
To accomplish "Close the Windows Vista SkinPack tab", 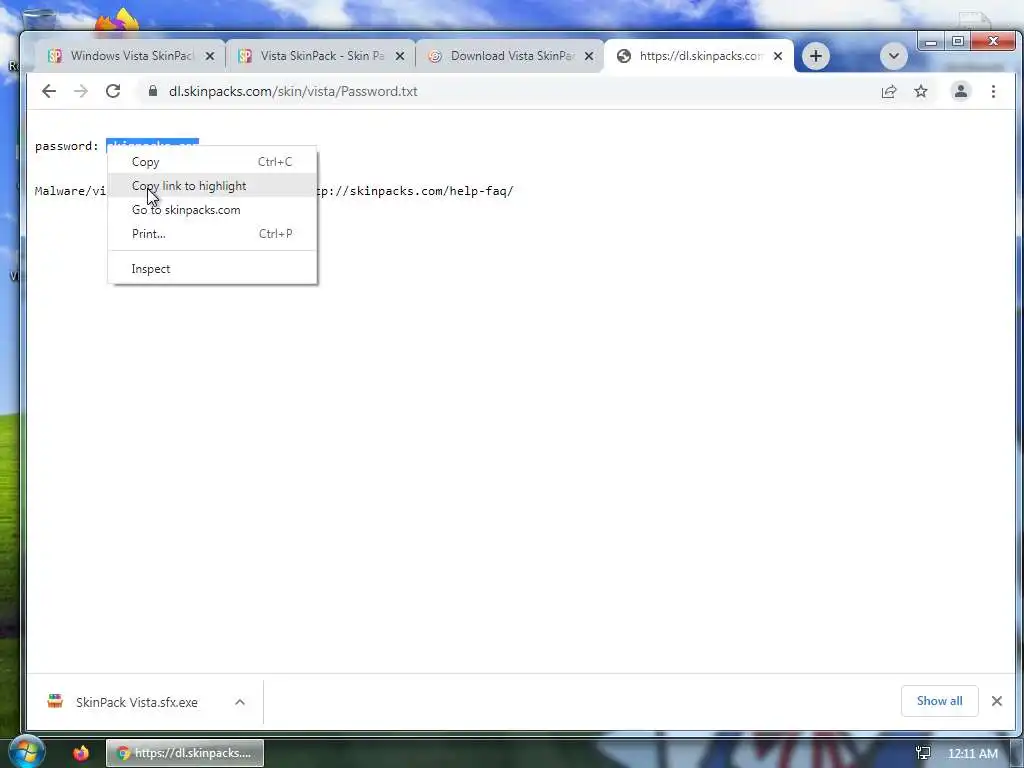I will pyautogui.click(x=210, y=56).
